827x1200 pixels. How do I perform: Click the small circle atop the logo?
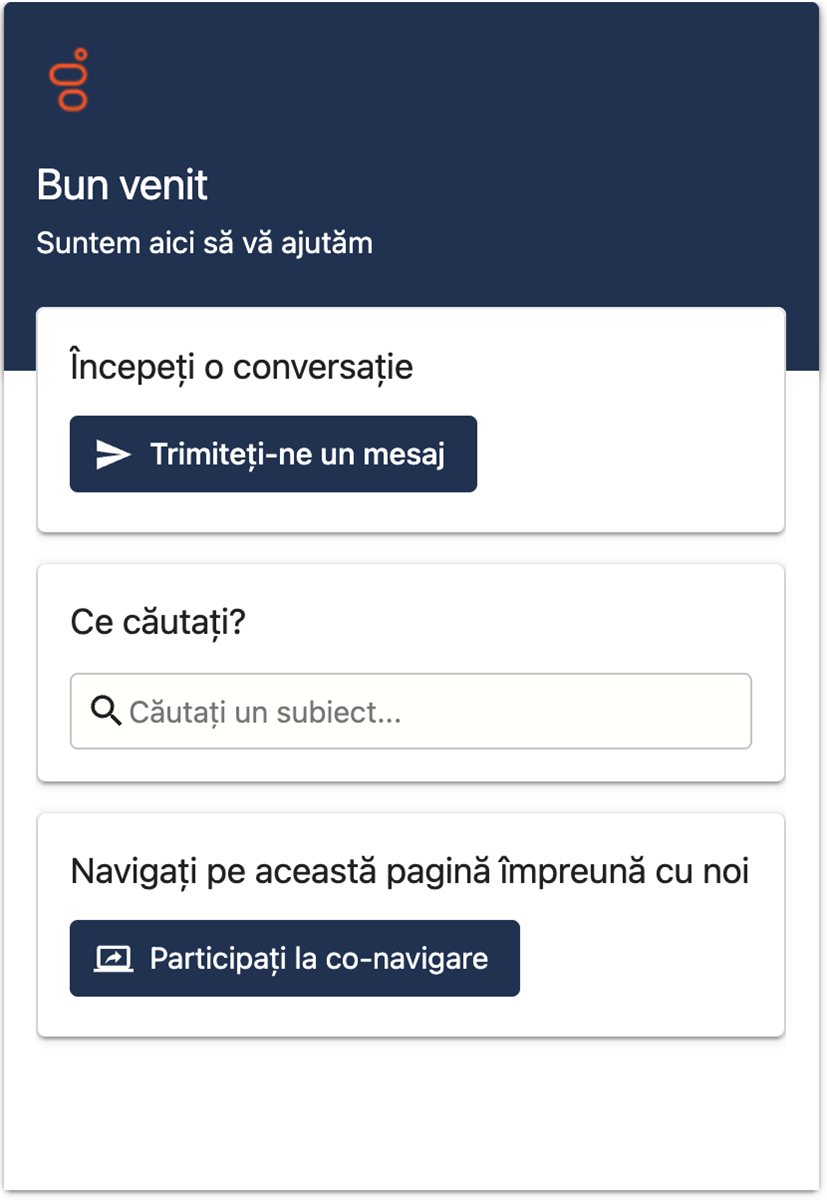point(81,53)
